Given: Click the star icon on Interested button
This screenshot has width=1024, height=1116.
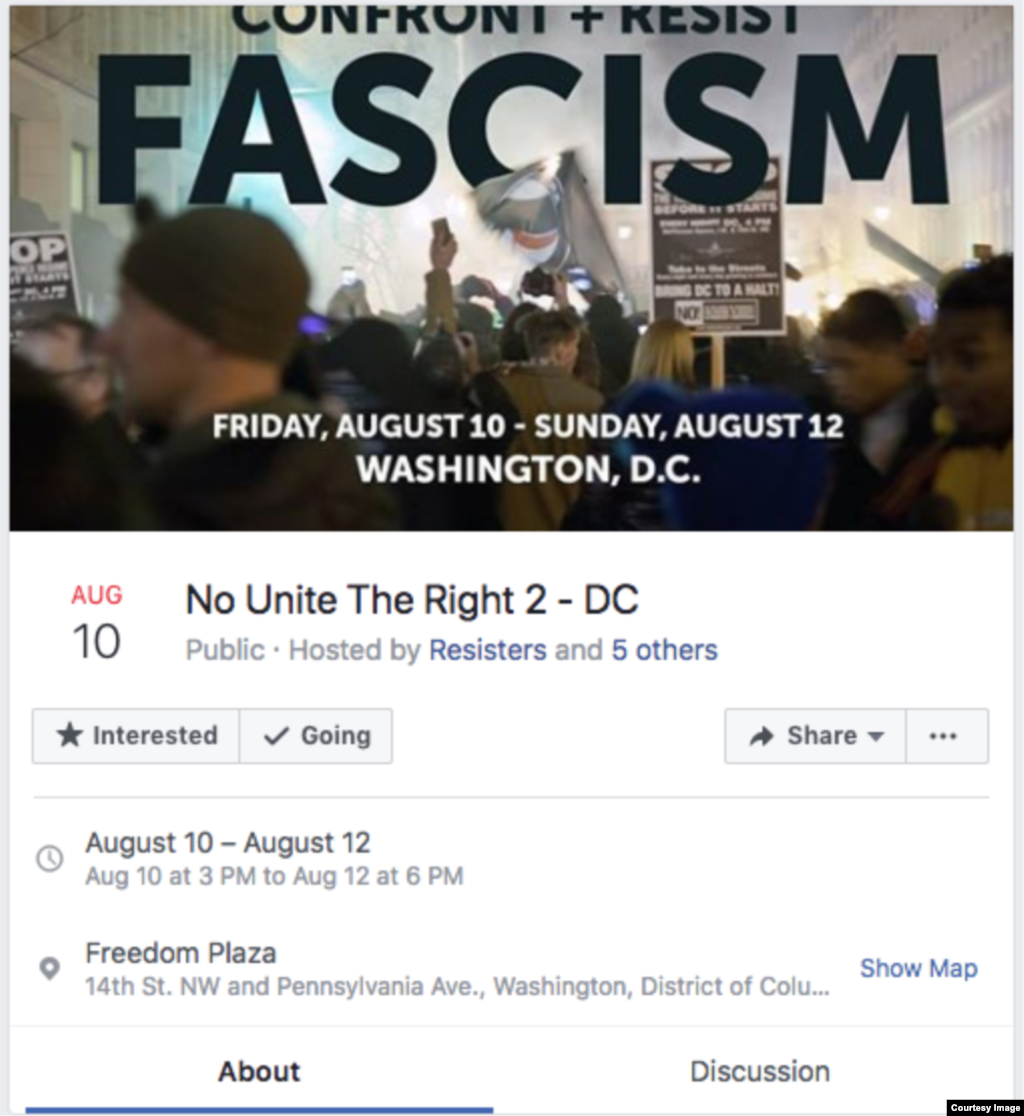Looking at the screenshot, I should click(x=70, y=736).
